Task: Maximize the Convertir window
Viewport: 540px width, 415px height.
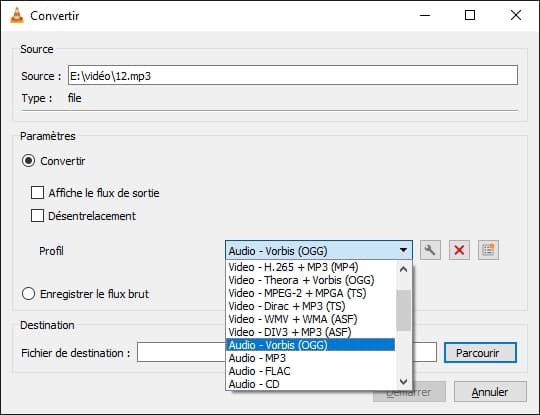Action: pos(470,15)
